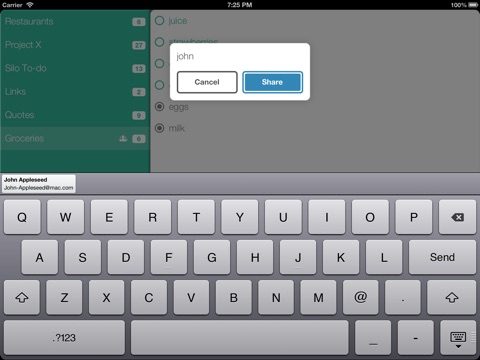Open the Links list
The height and width of the screenshot is (360, 480).
click(x=75, y=92)
